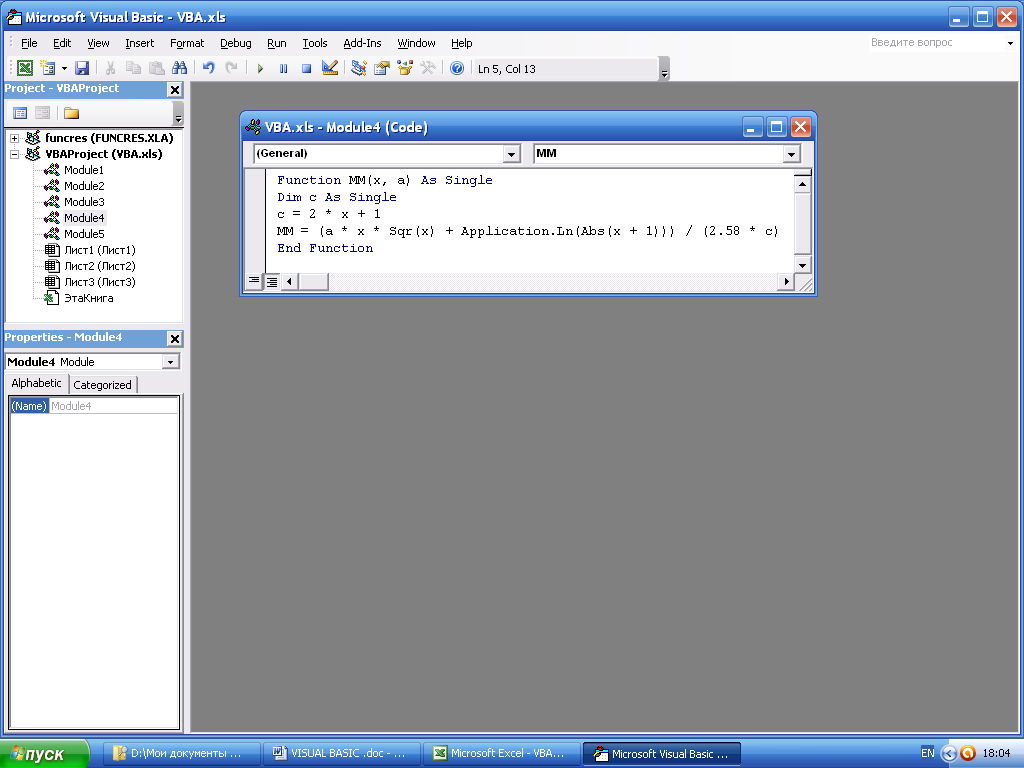Click View Object in Project panel
This screenshot has width=1024, height=768.
[x=42, y=114]
